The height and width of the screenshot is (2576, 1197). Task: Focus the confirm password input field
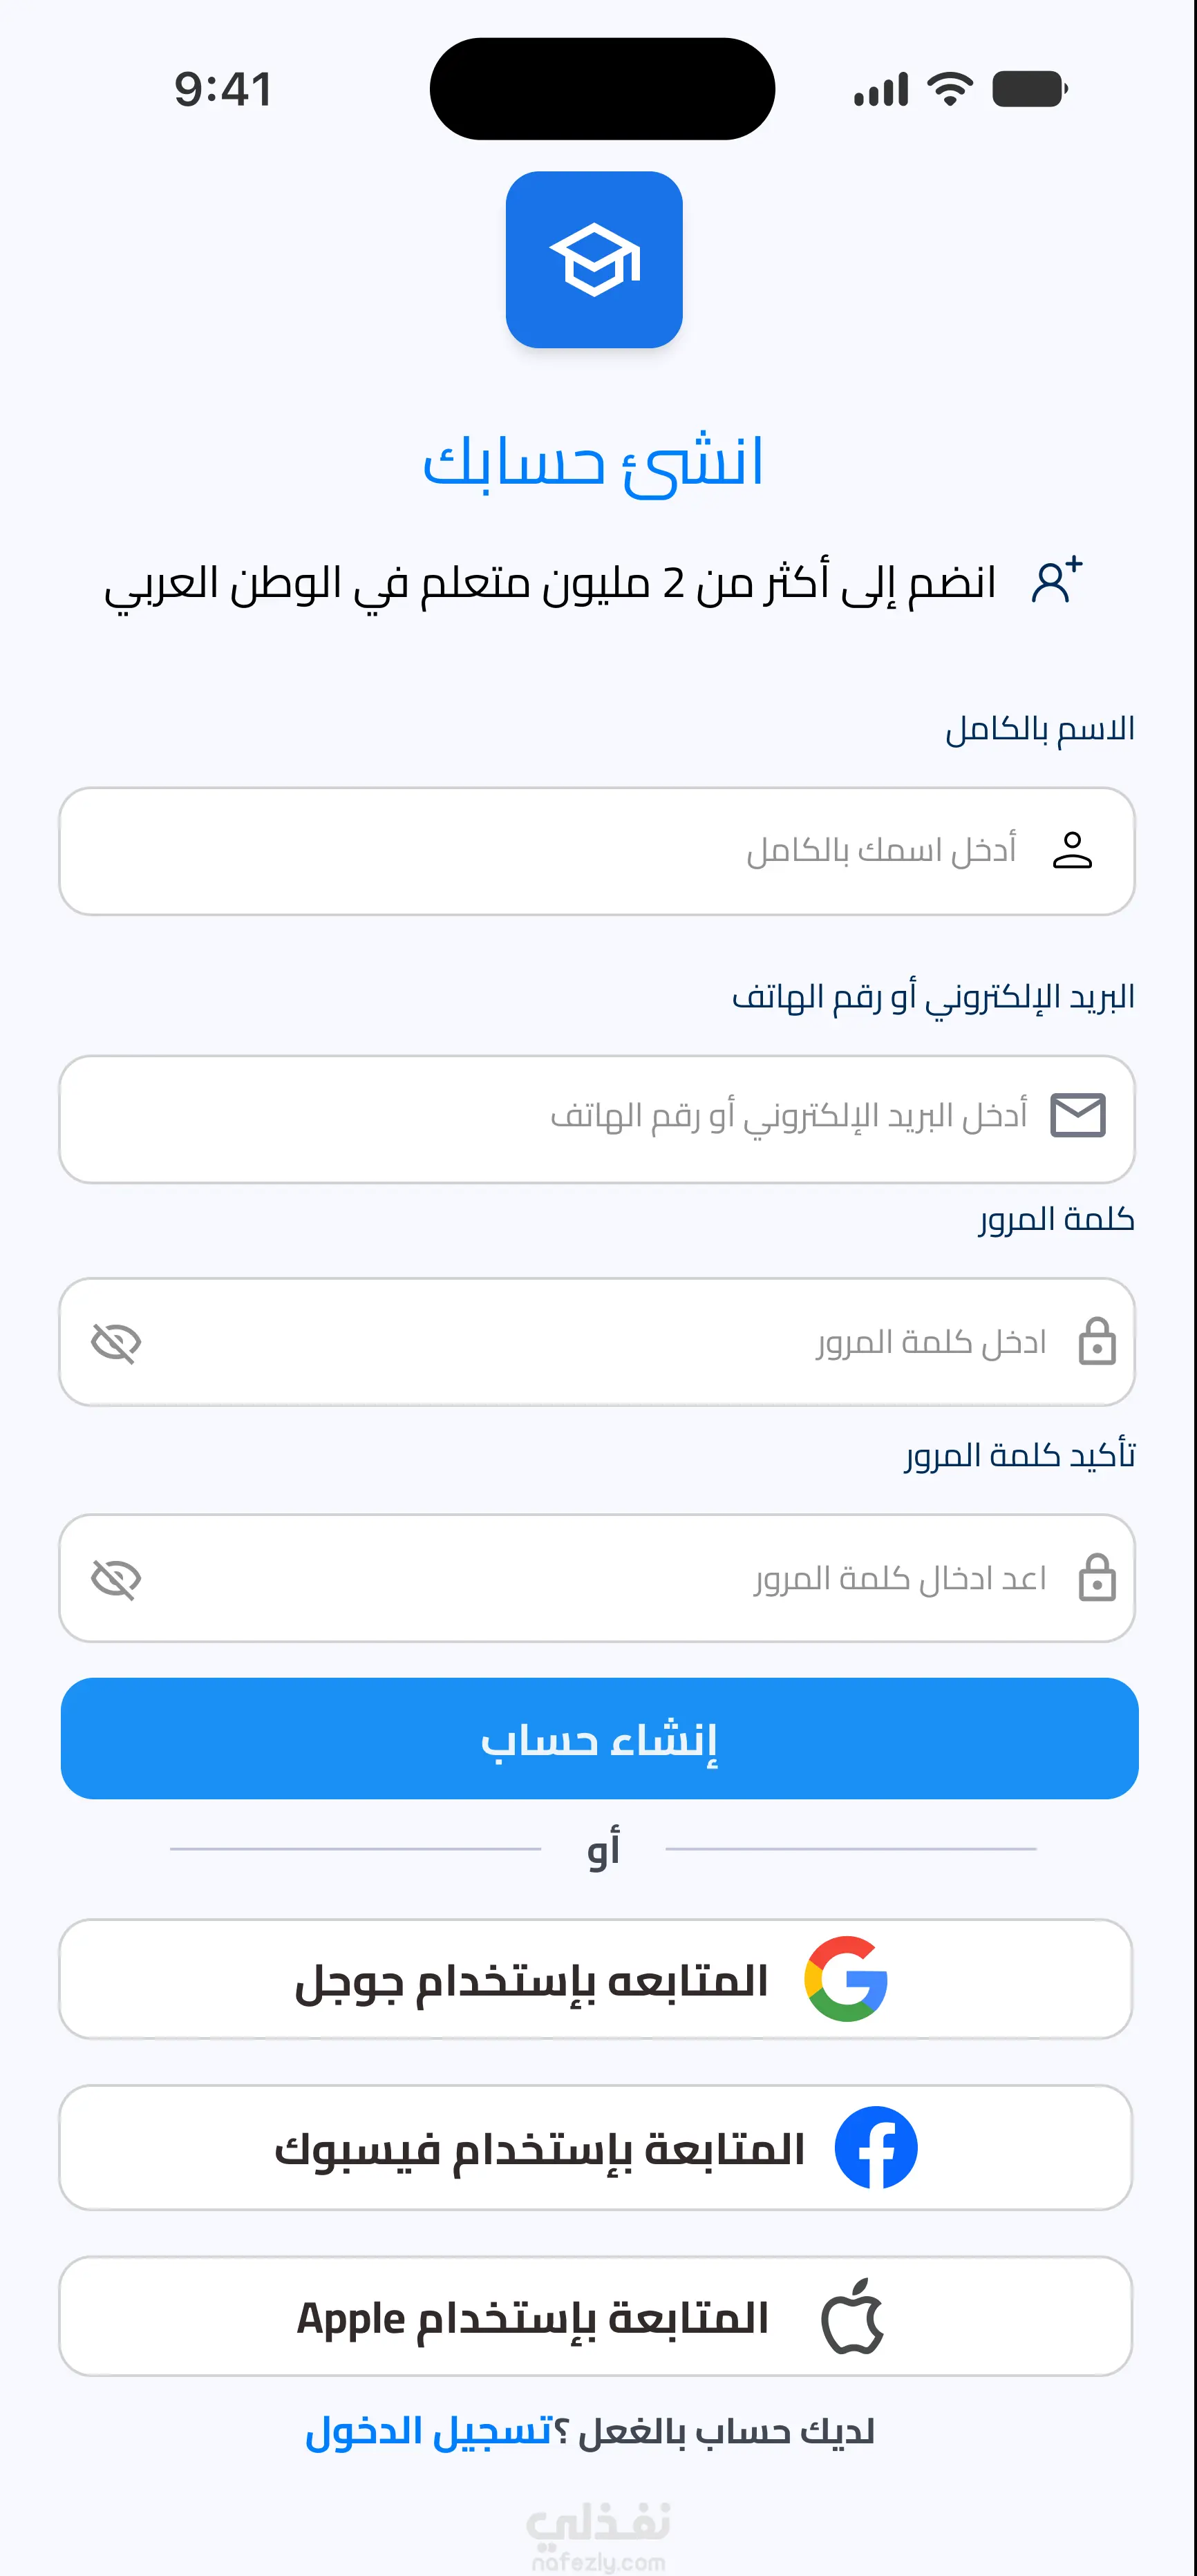tap(597, 1578)
